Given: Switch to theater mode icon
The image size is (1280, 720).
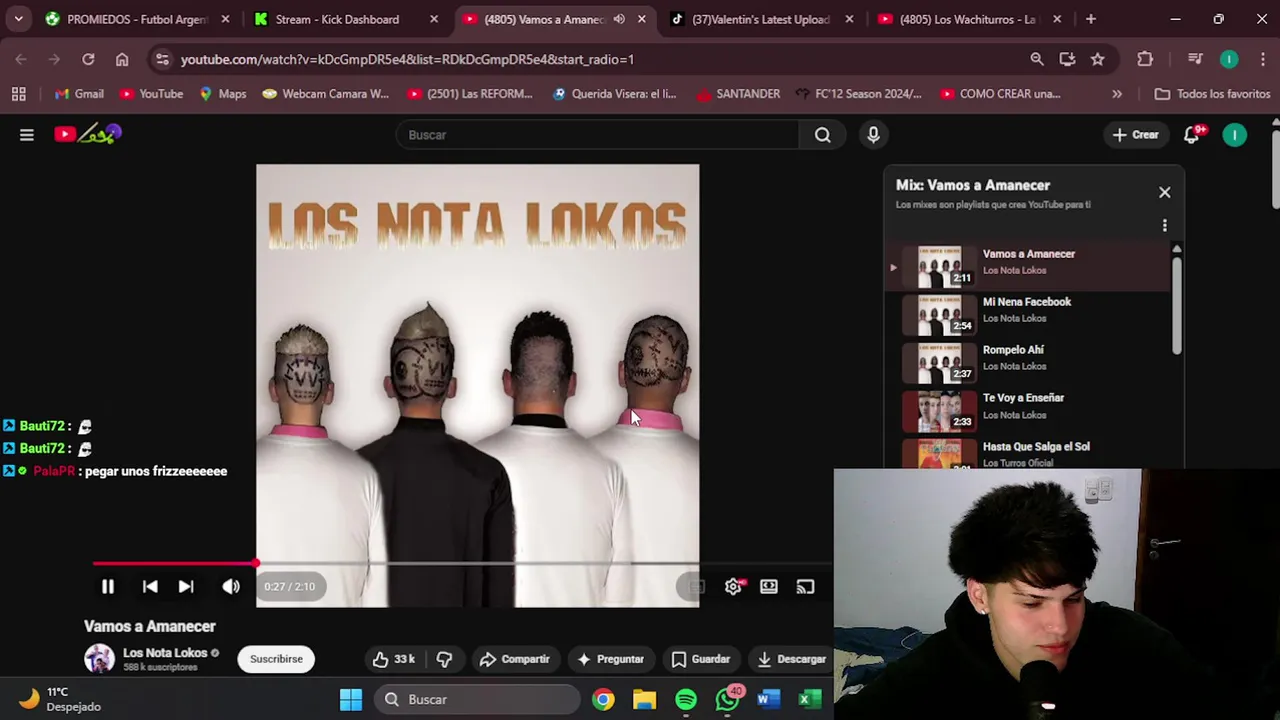Looking at the screenshot, I should click(769, 587).
